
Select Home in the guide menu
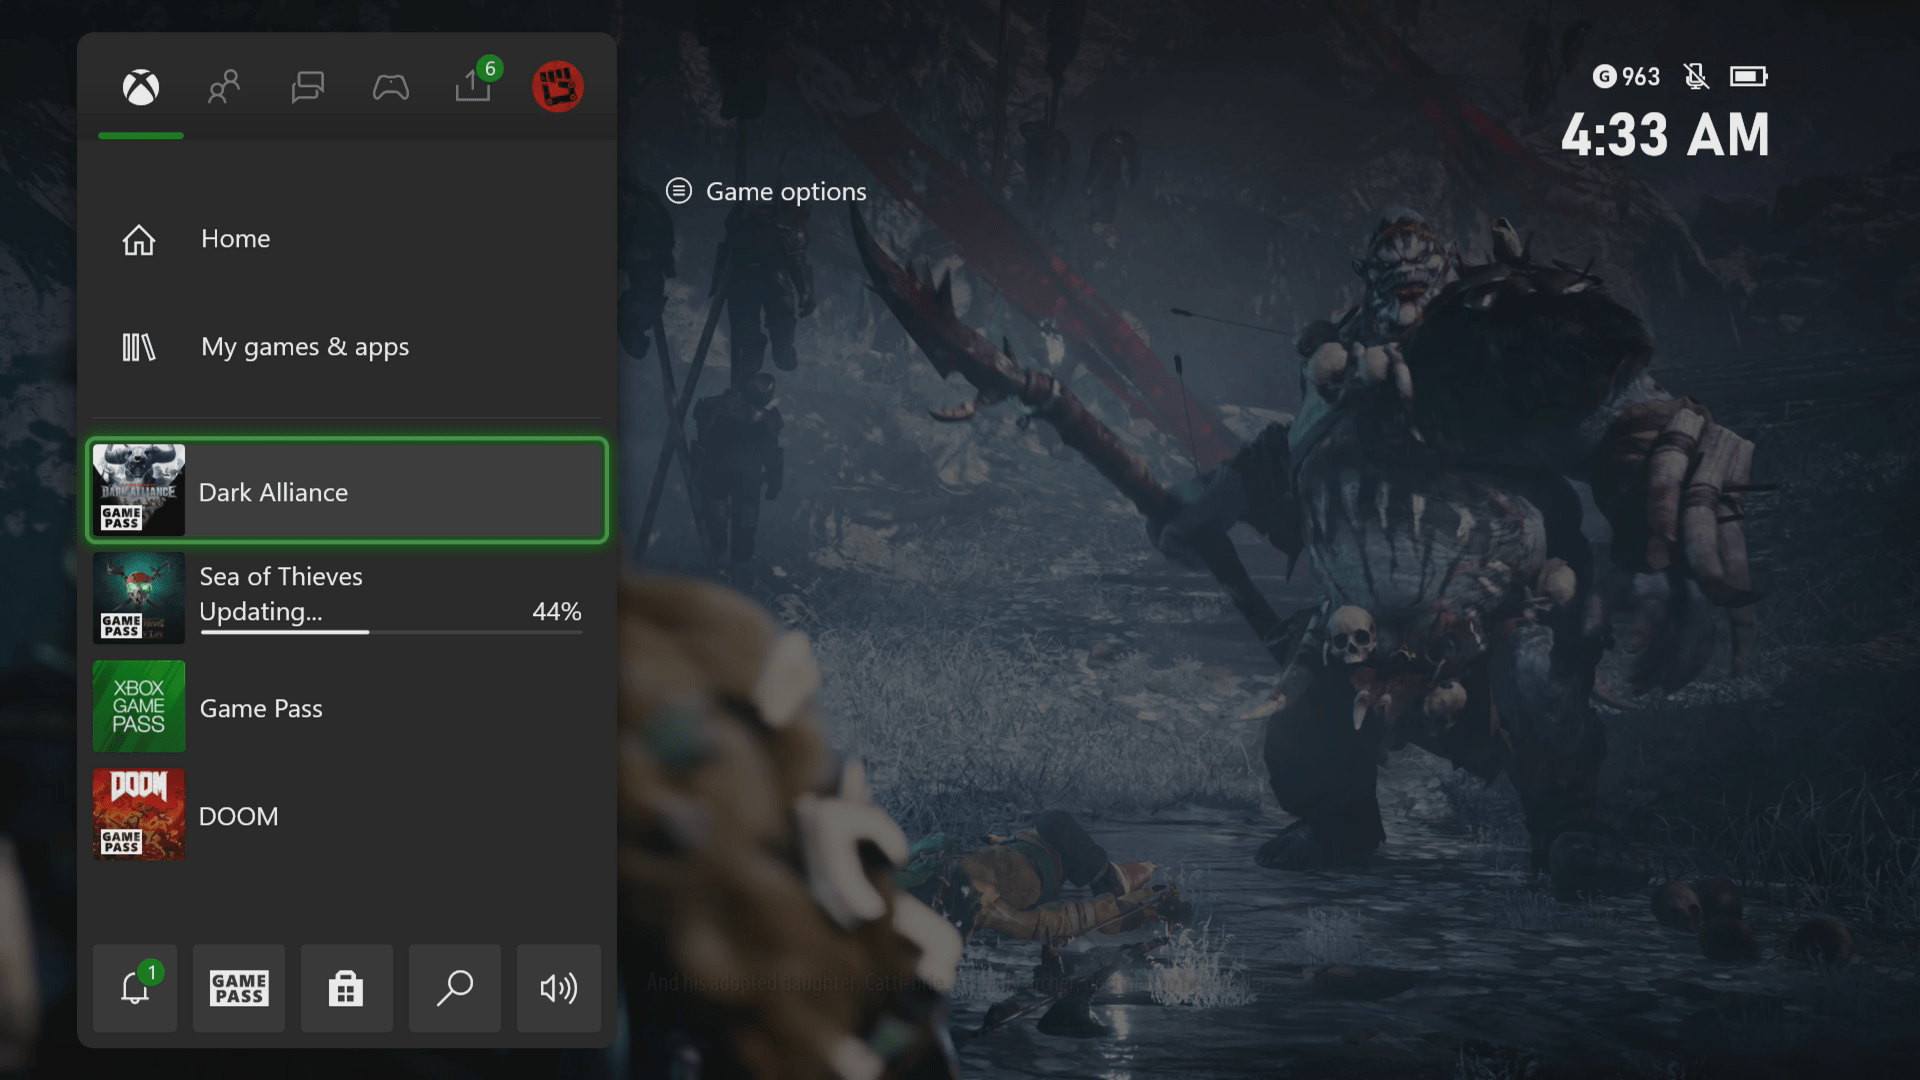tap(235, 239)
